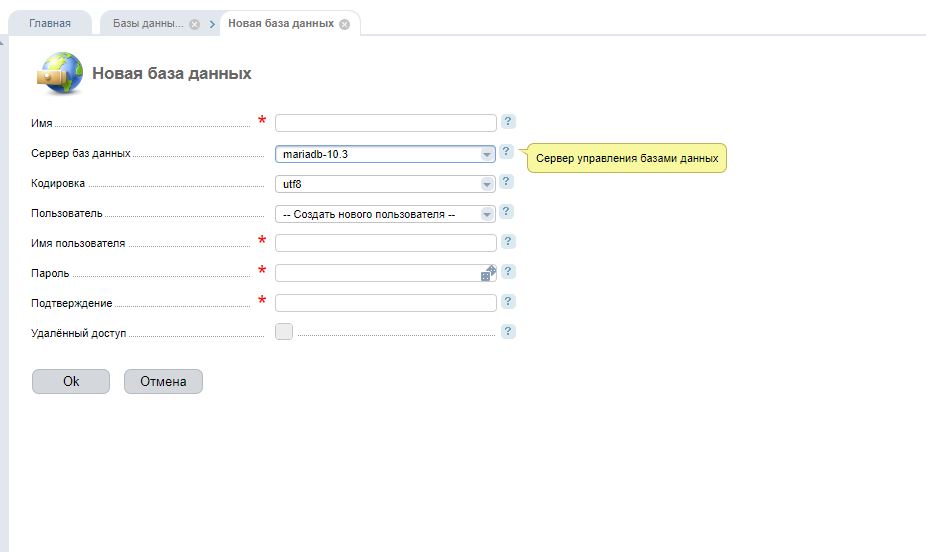The height and width of the screenshot is (552, 926).
Task: Click the Имя database name input field
Action: coord(385,123)
